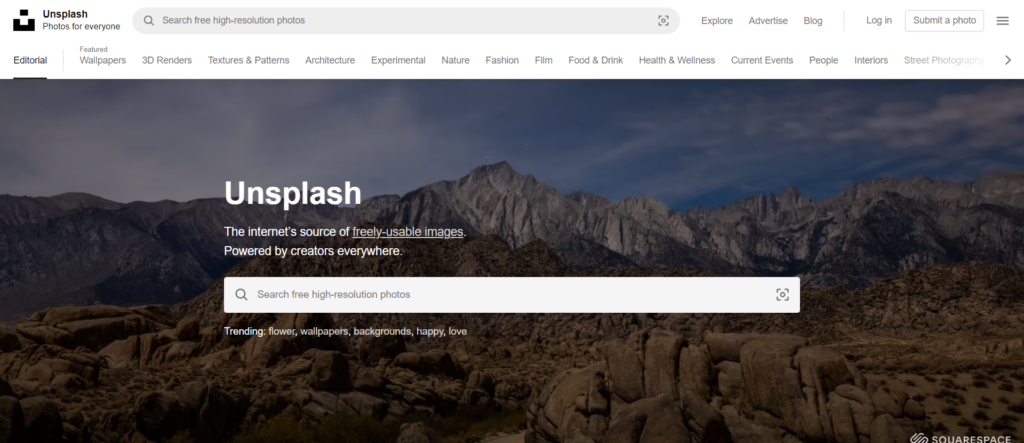Screen dimensions: 1024x443
Task: Open the Wallpapers category
Action: pos(102,60)
